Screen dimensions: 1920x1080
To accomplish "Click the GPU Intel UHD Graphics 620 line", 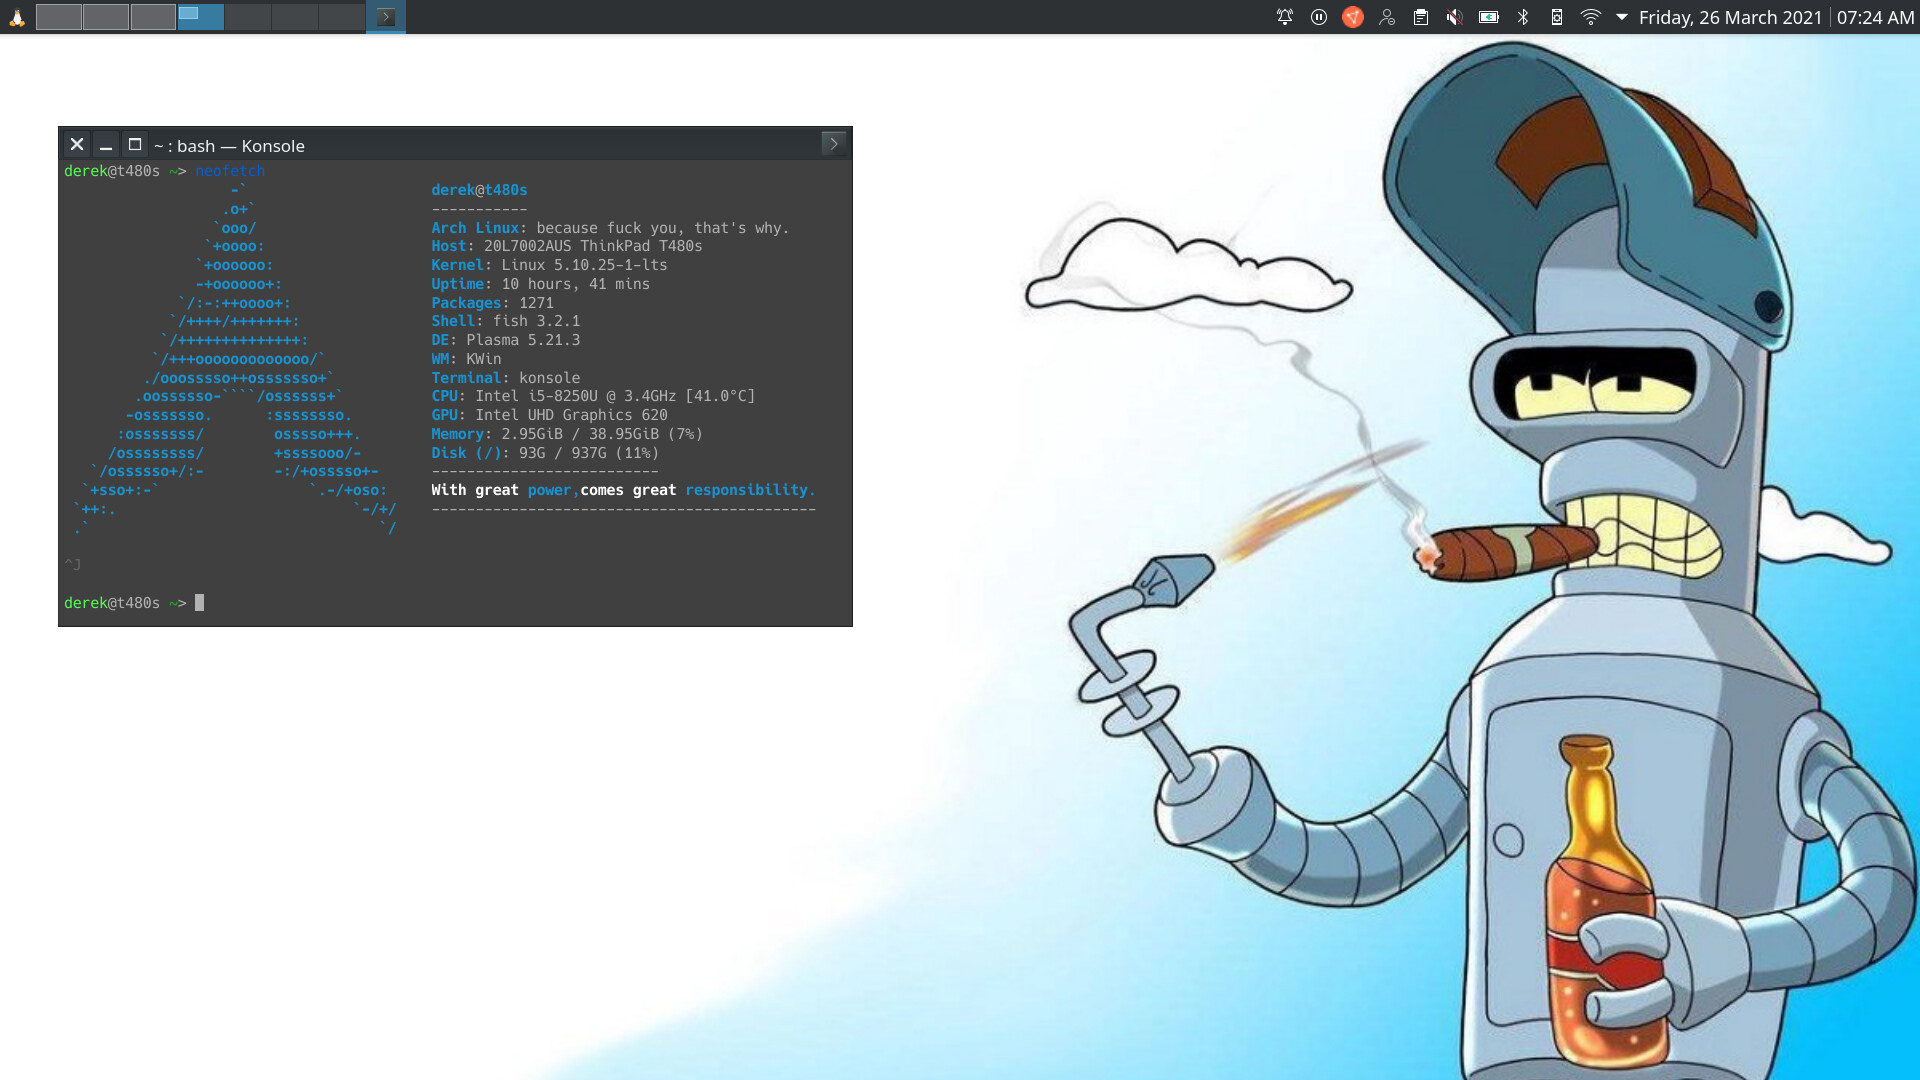I will click(549, 415).
